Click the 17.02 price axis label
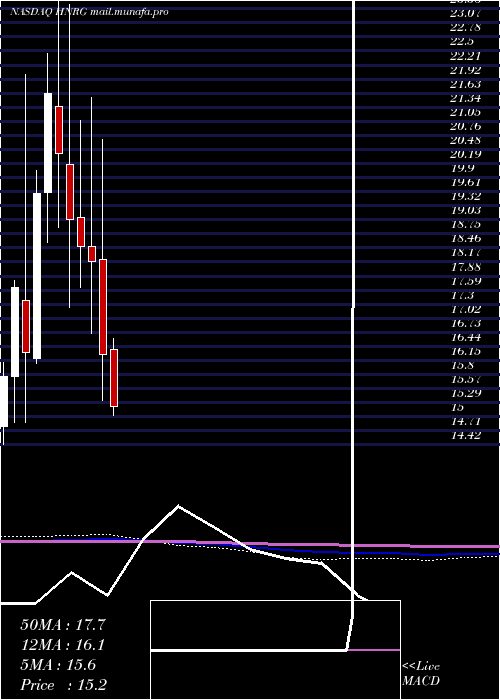500x700 pixels. pos(466,309)
